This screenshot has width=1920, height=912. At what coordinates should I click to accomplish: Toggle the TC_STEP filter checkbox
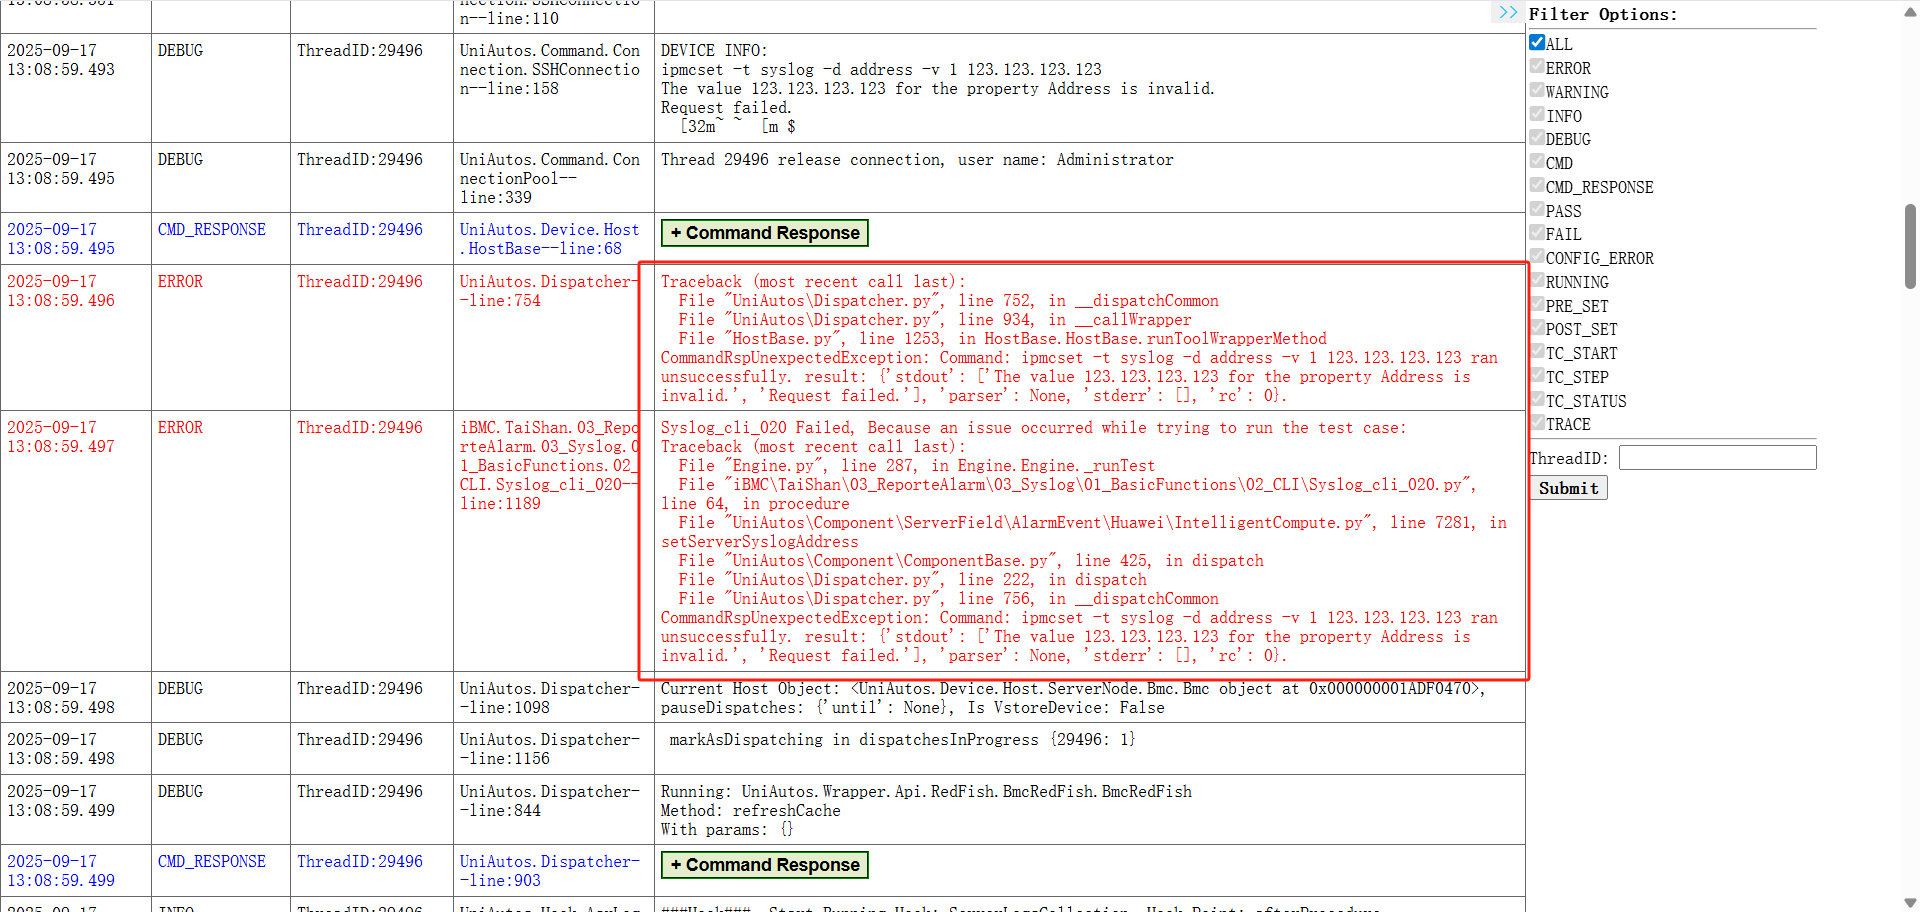1537,376
